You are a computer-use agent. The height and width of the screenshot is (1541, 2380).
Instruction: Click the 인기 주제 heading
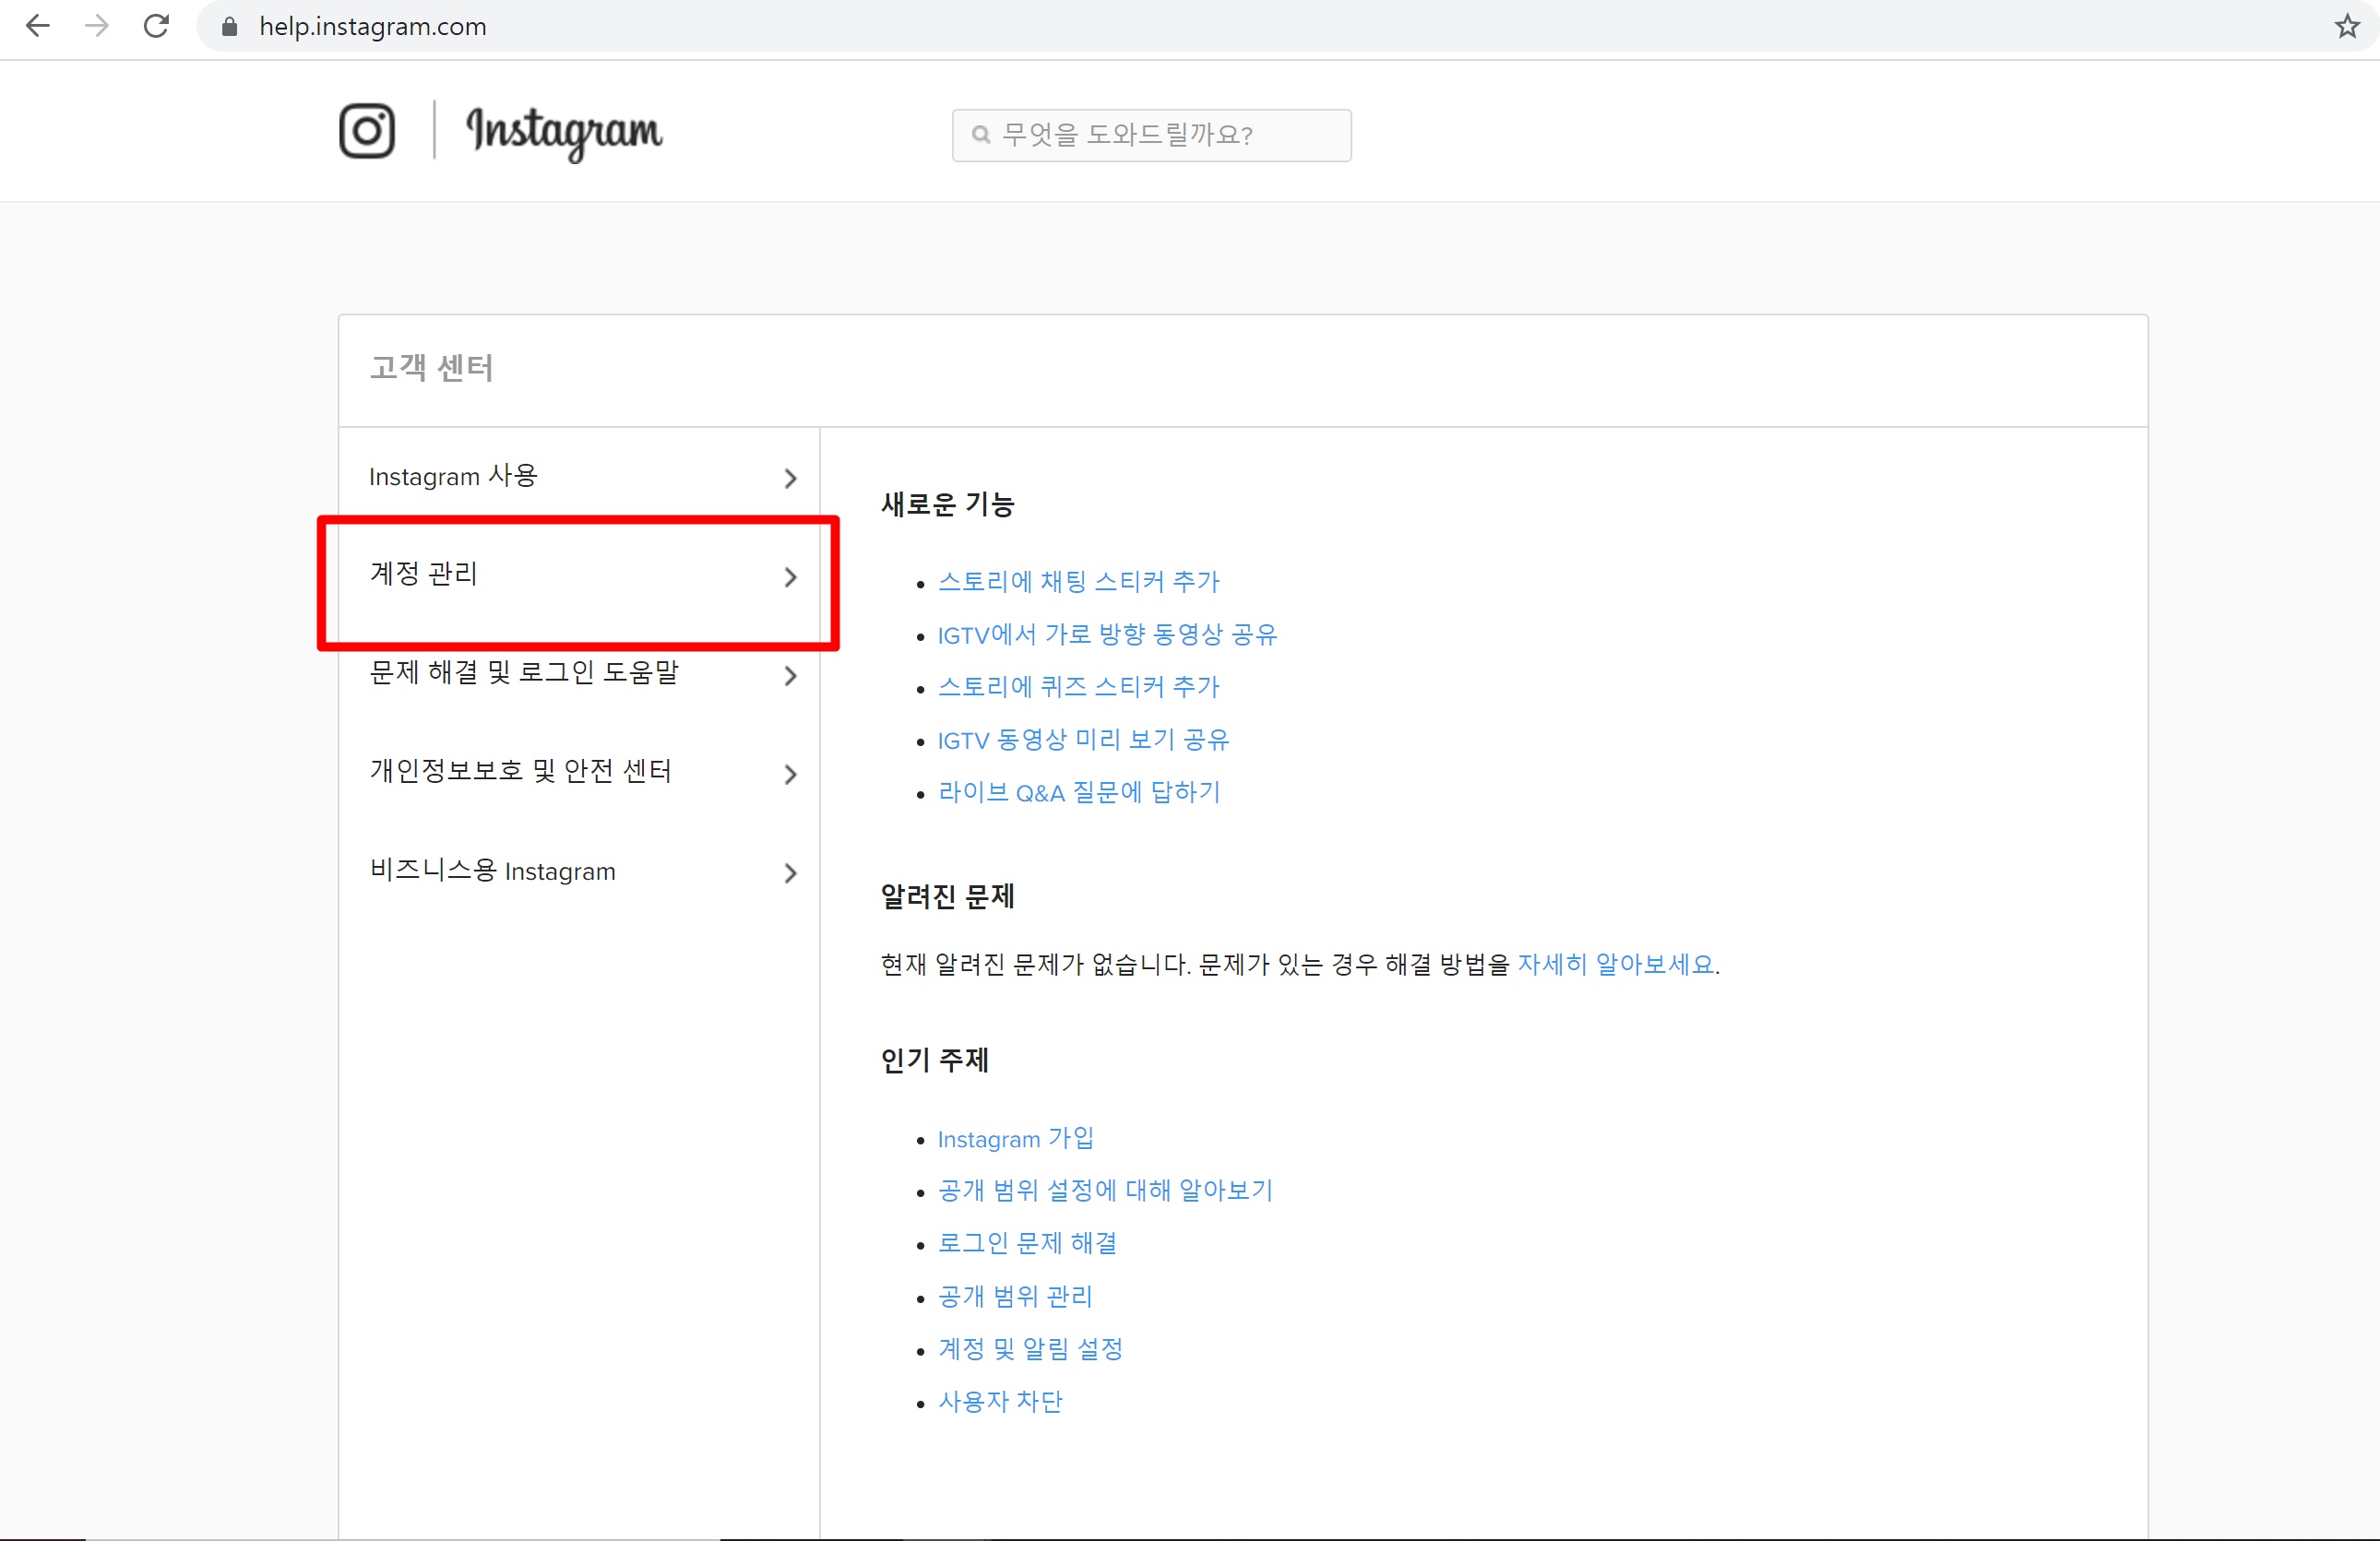point(934,1060)
